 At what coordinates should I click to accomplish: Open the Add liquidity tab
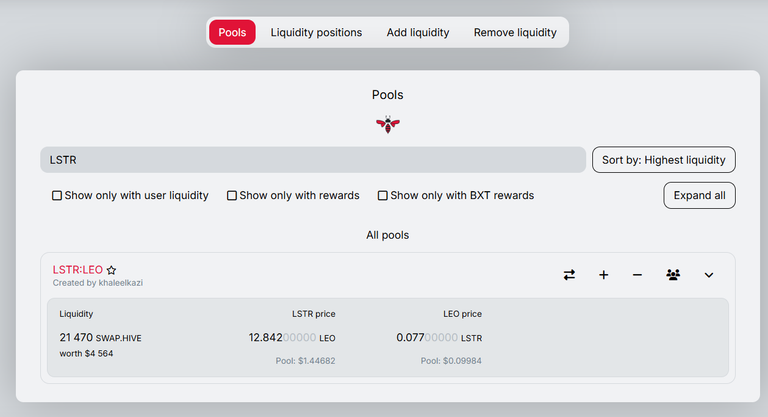click(x=418, y=32)
